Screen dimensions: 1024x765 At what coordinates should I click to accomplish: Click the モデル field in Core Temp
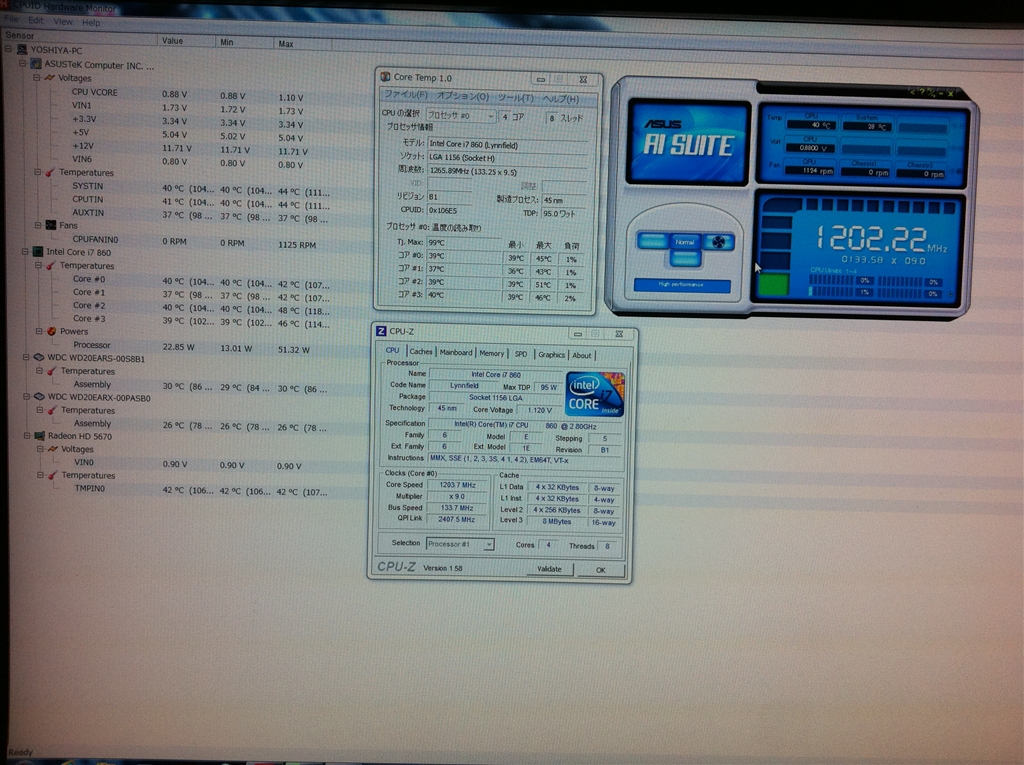pos(507,144)
